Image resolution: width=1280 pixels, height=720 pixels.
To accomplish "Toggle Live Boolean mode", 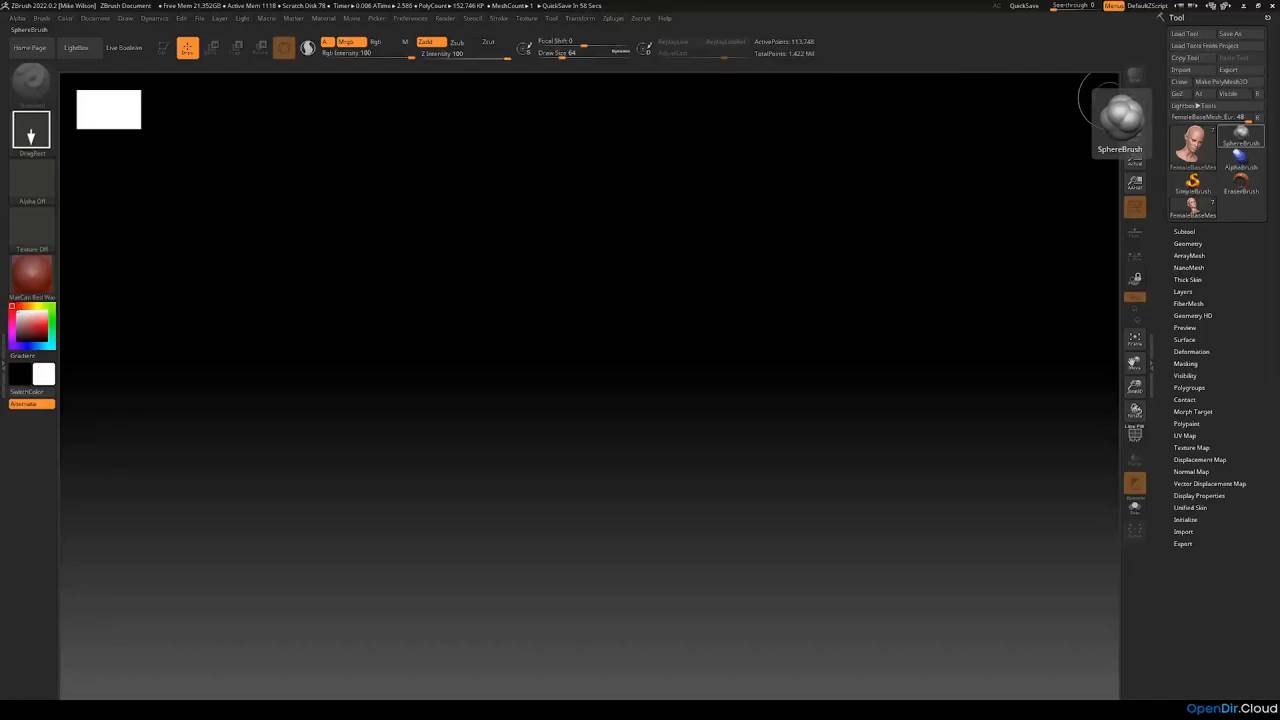I will click(124, 48).
